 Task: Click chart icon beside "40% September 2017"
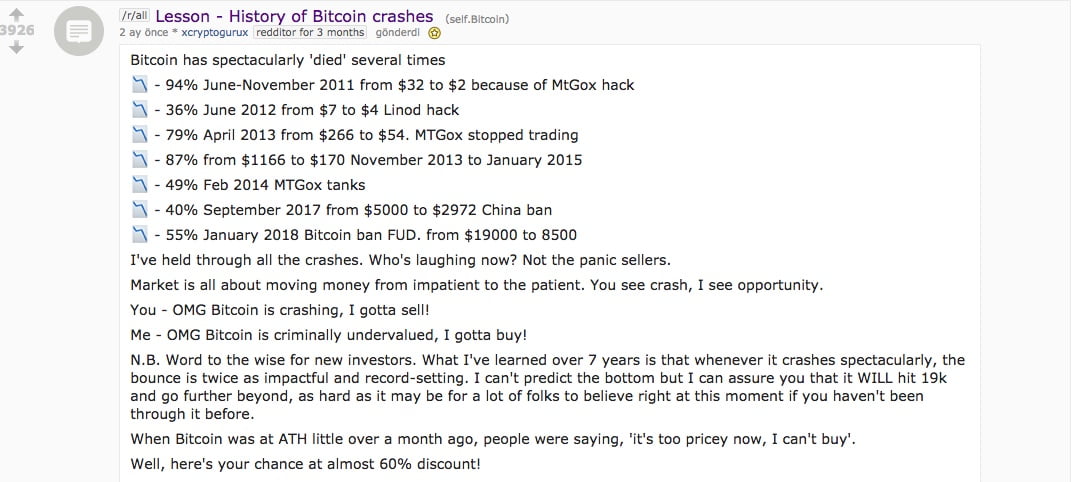coord(140,210)
